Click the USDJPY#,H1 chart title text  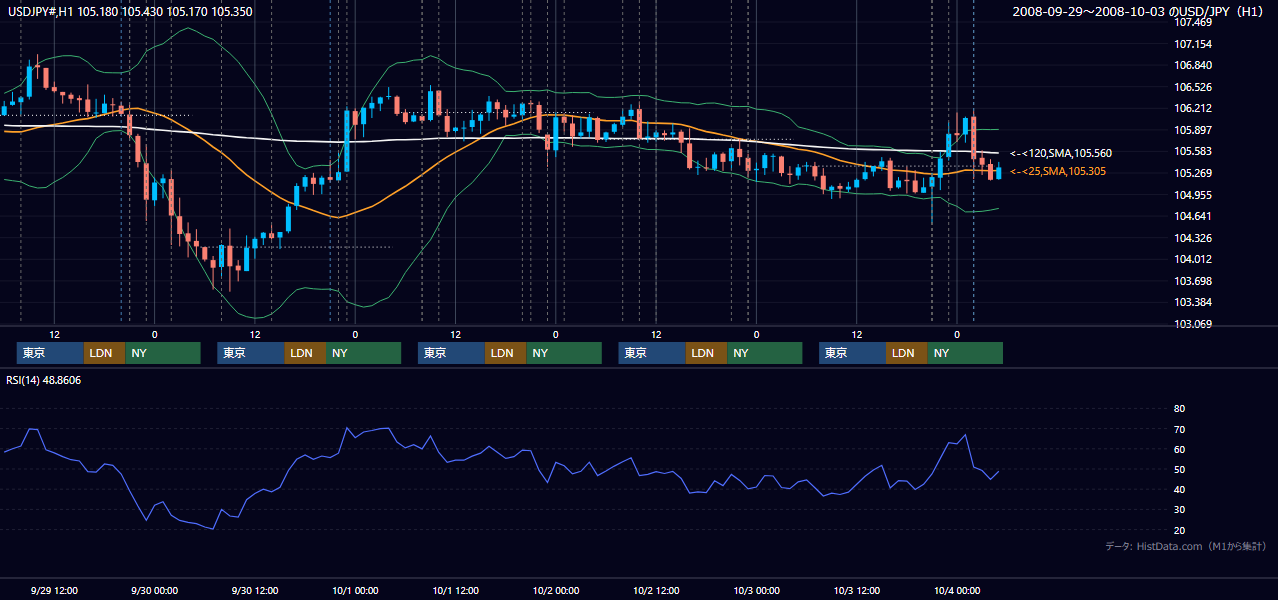130,11
